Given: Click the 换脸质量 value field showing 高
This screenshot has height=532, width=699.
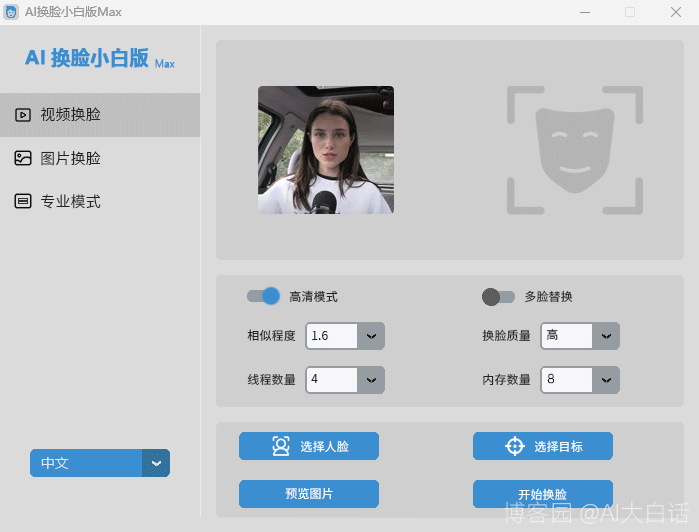Looking at the screenshot, I should coord(567,336).
